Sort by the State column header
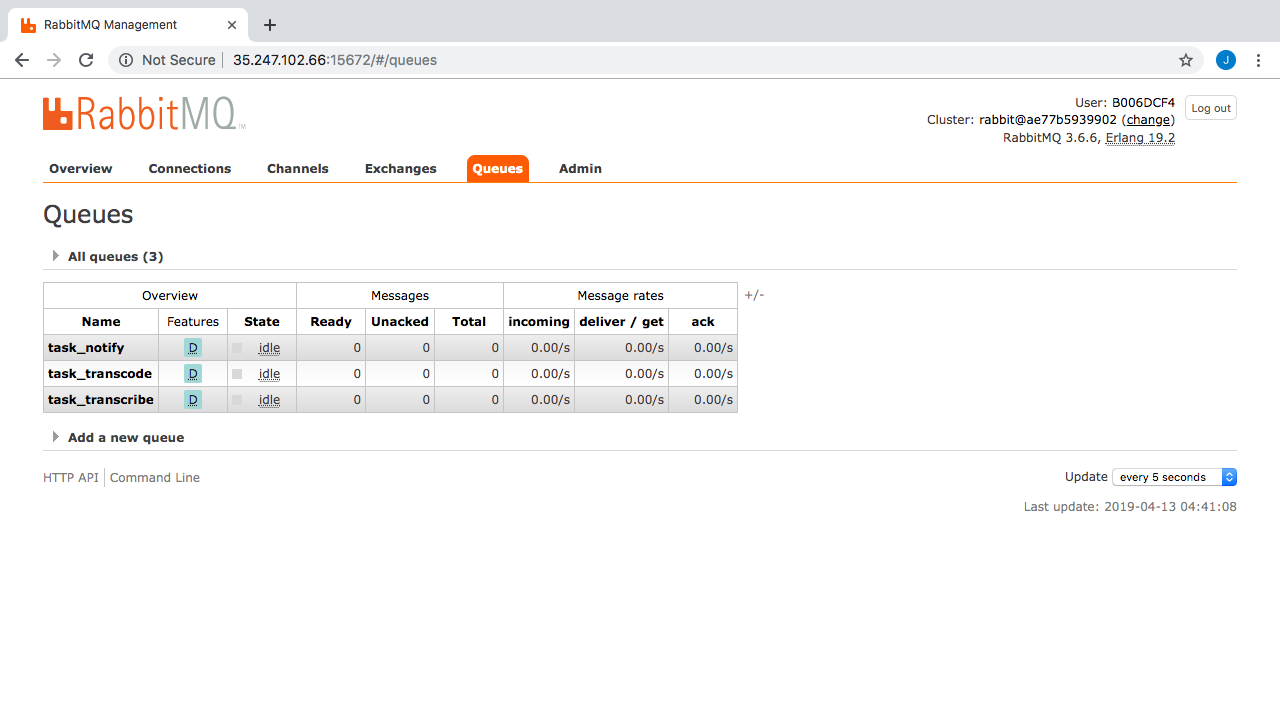This screenshot has width=1280, height=720. point(262,322)
